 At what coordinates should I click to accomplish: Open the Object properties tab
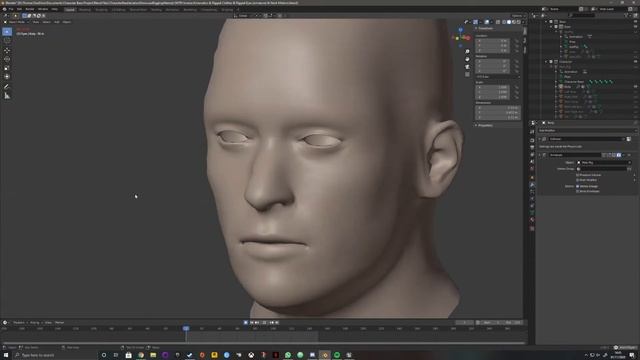tap(532, 178)
